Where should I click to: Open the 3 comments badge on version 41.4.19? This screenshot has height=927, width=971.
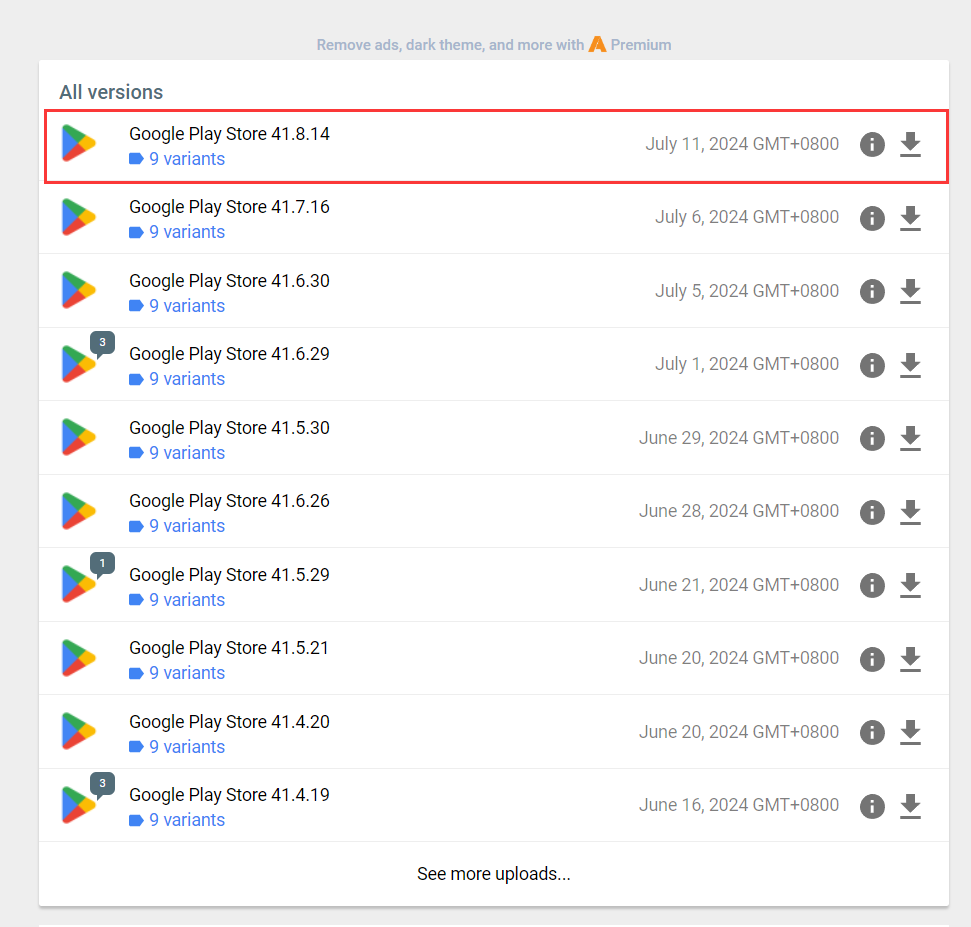(x=102, y=784)
